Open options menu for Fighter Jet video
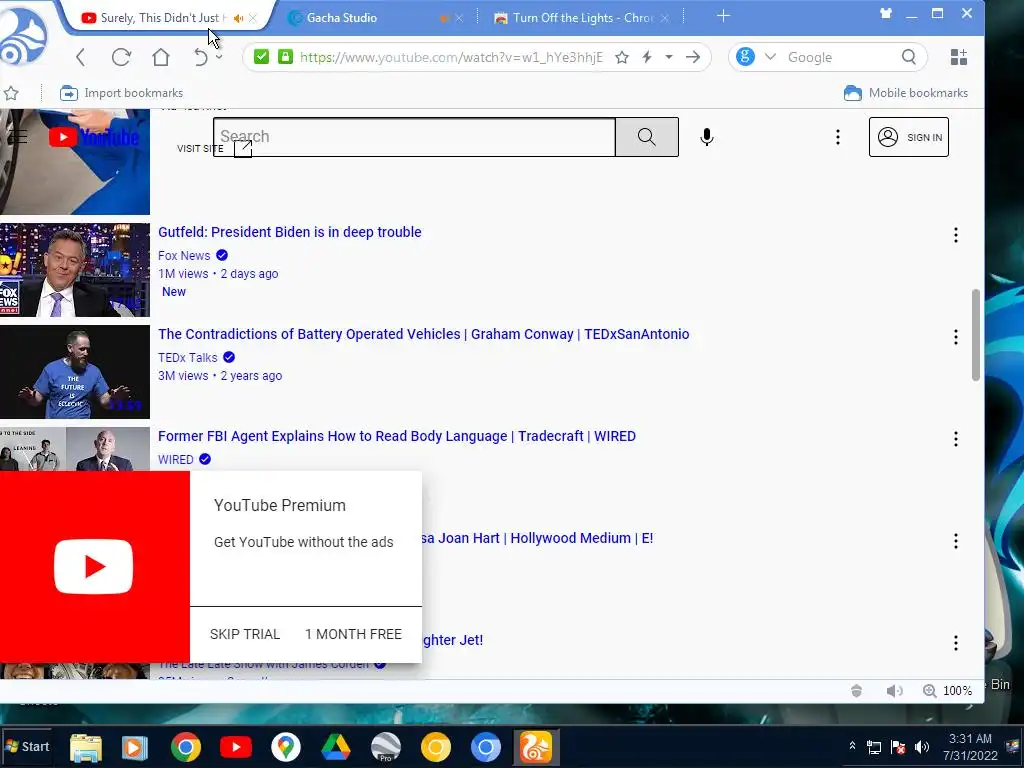The image size is (1024, 768). 955,643
